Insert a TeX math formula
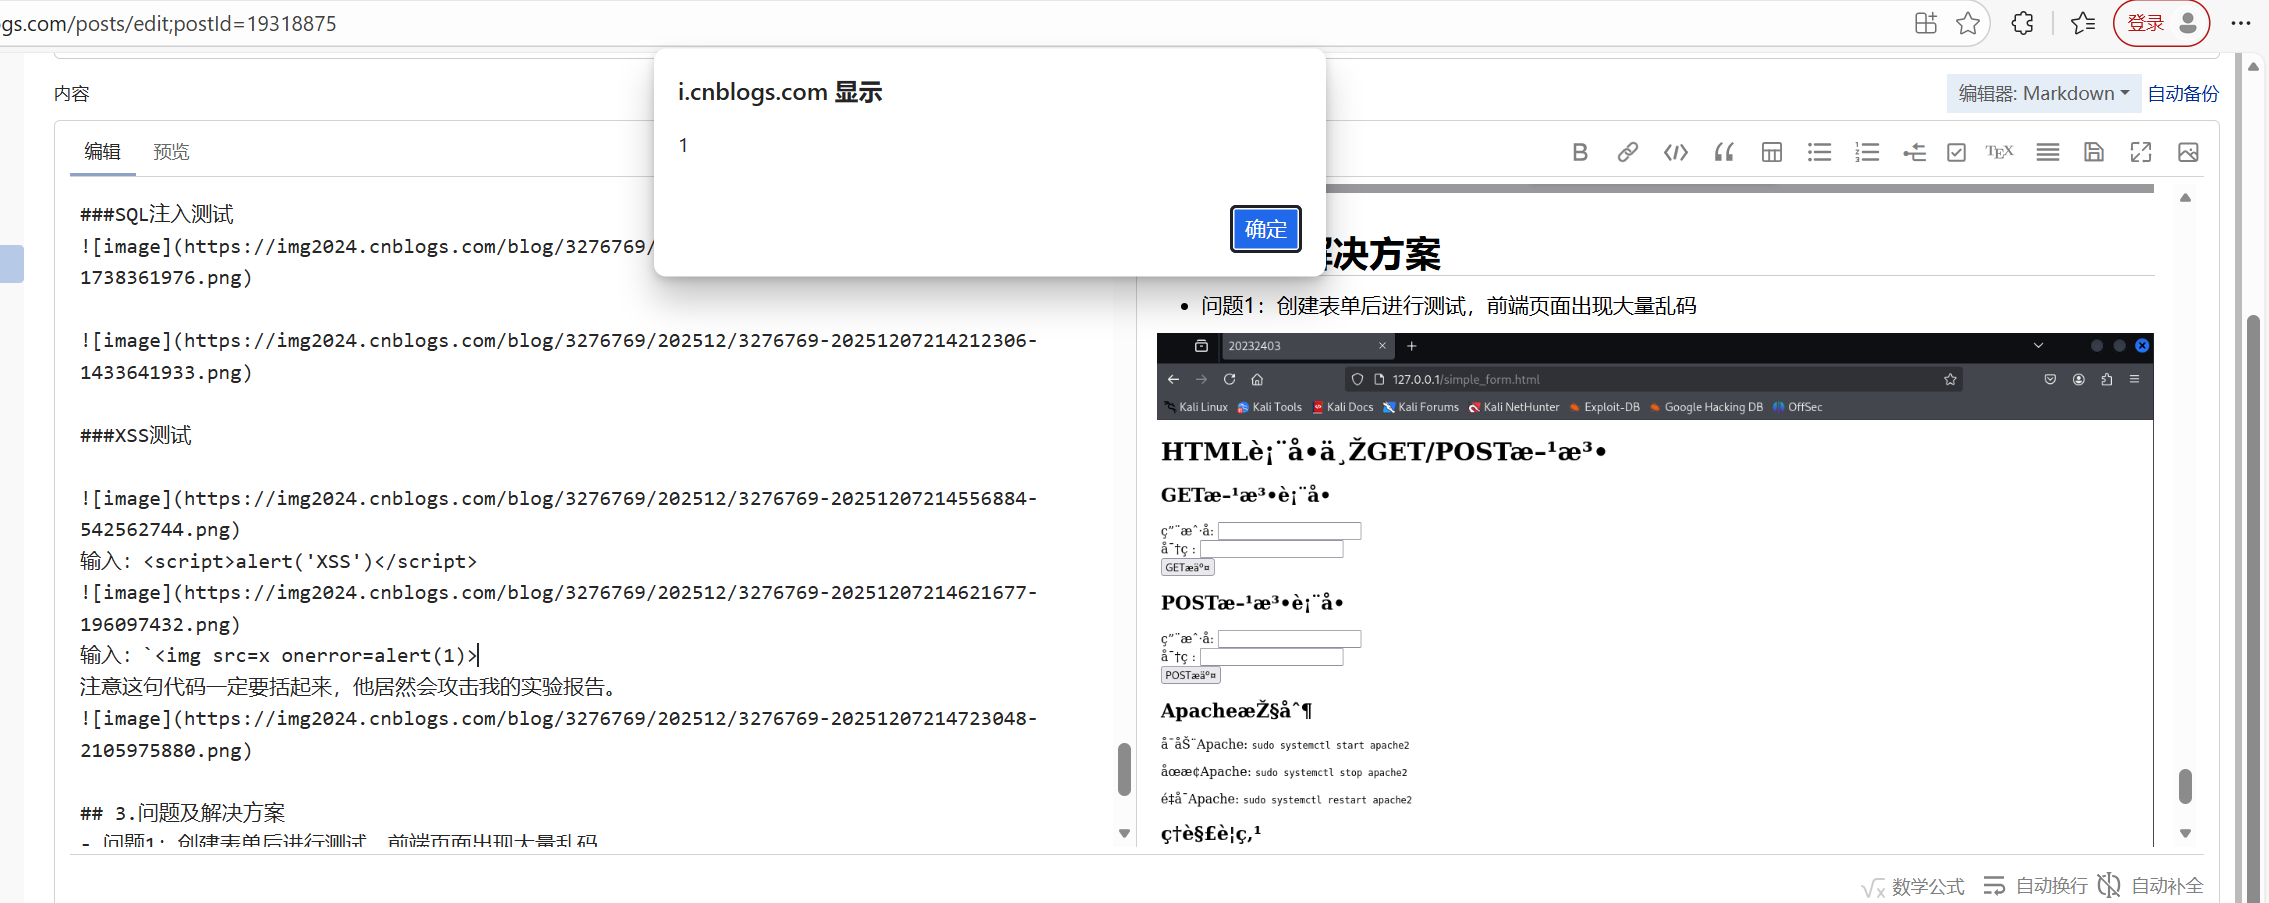Image resolution: width=2269 pixels, height=903 pixels. 1999,152
